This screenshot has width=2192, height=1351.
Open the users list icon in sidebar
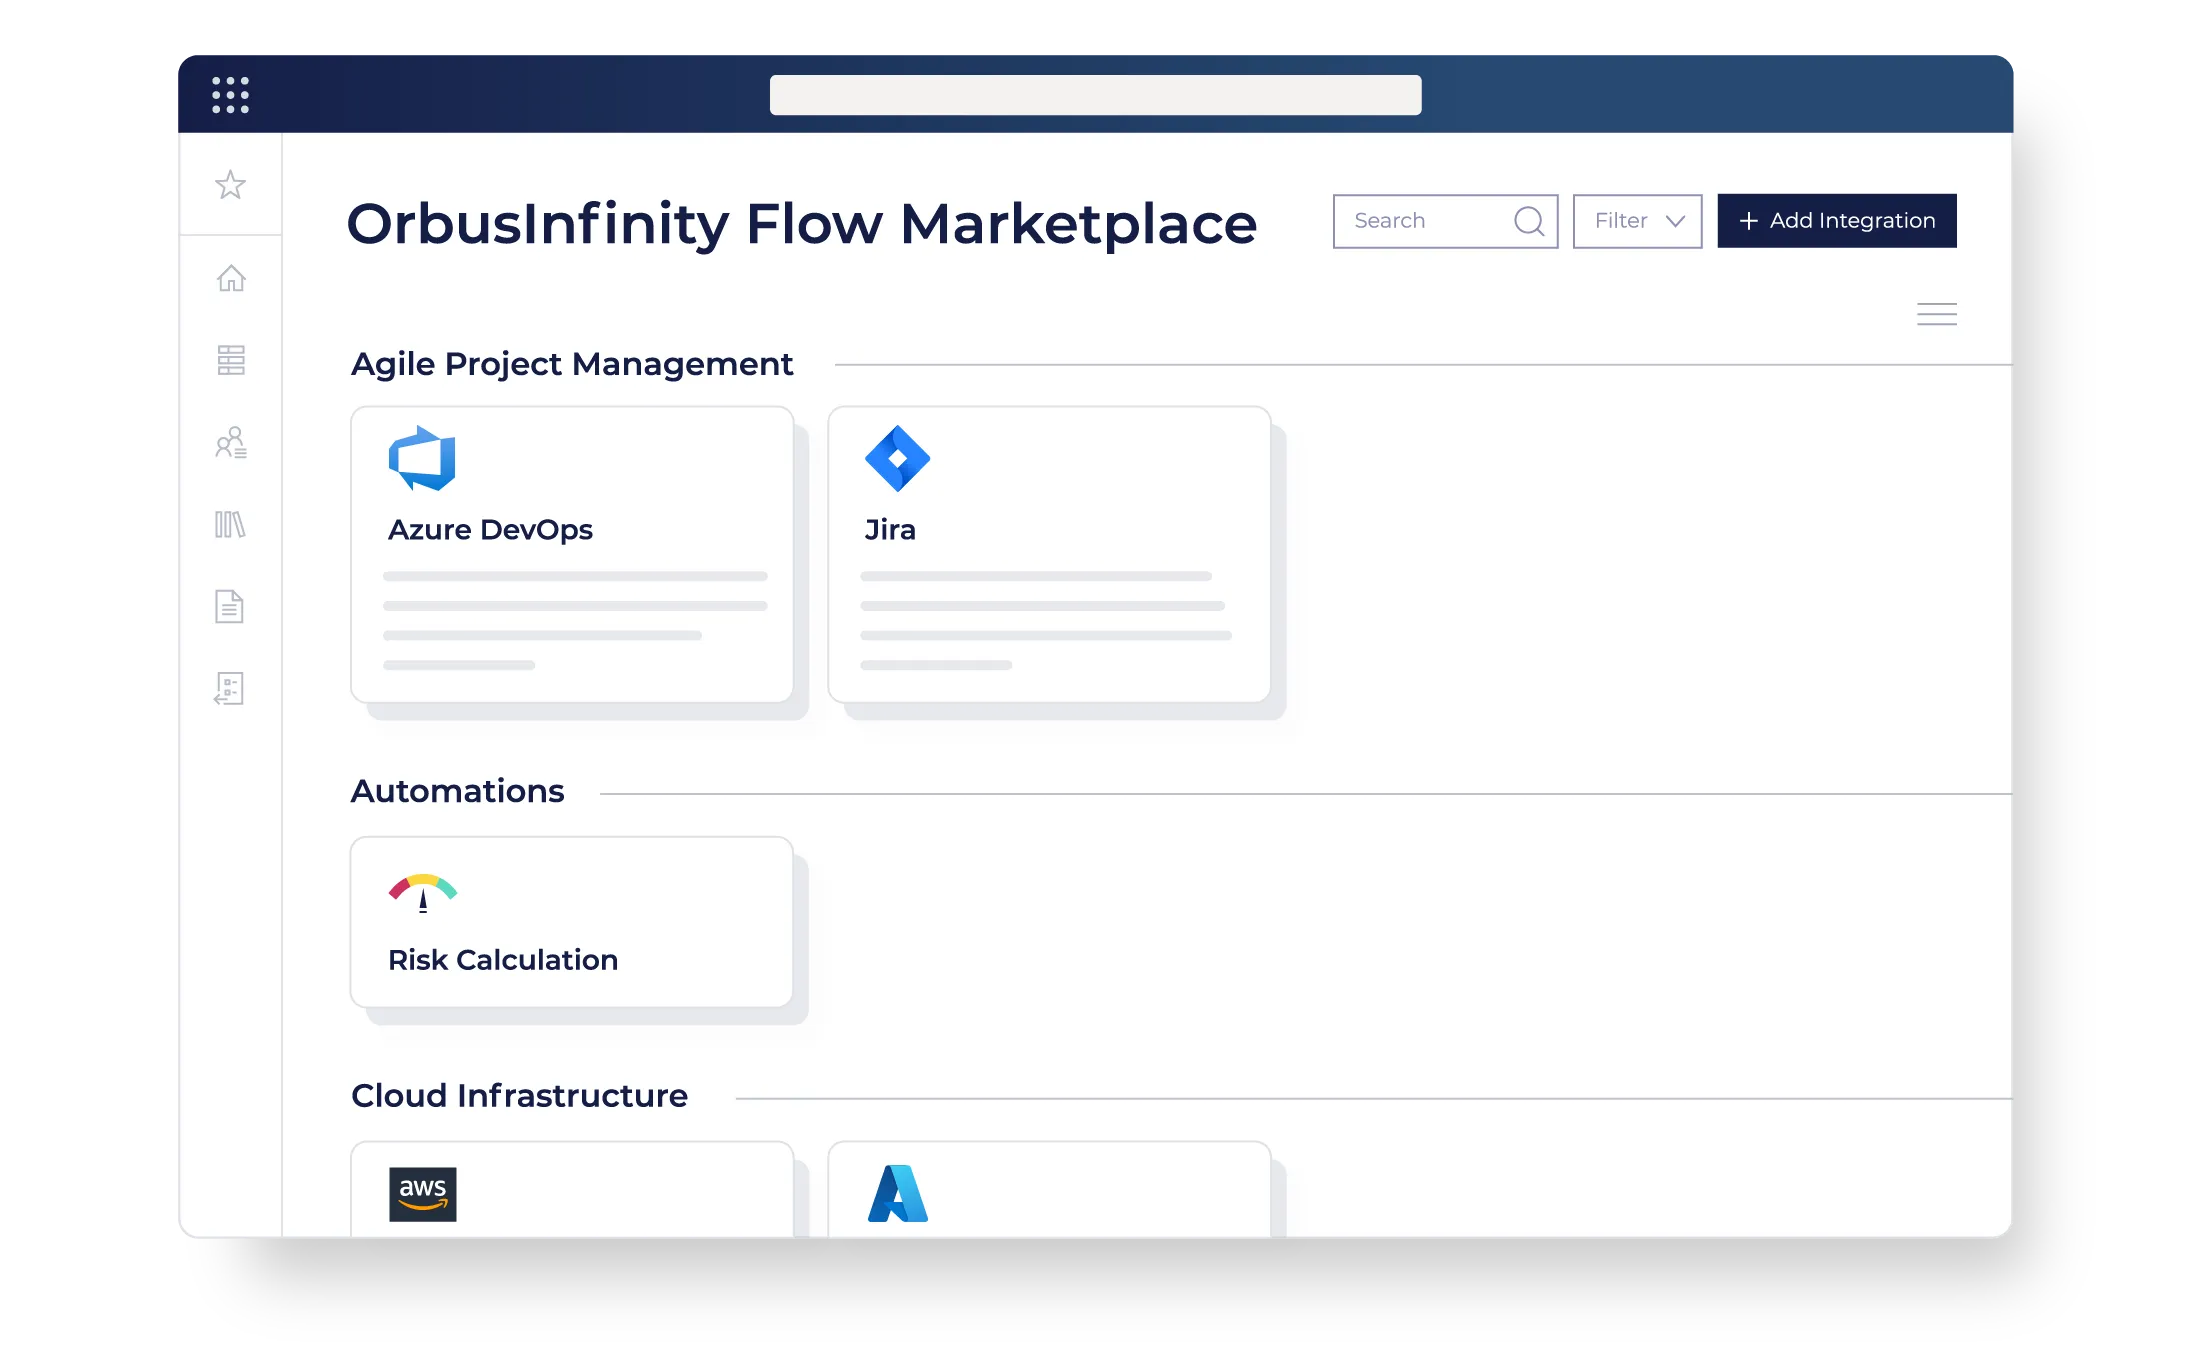pos(231,442)
